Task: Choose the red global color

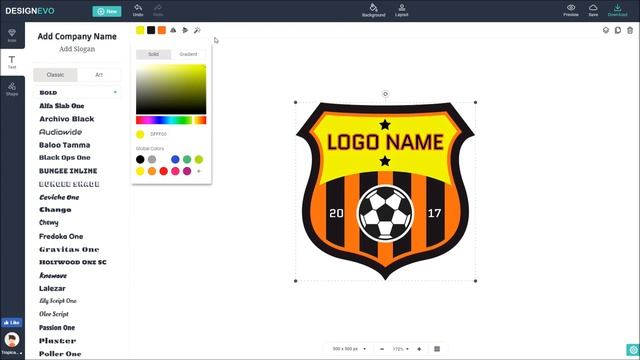Action: [x=164, y=171]
